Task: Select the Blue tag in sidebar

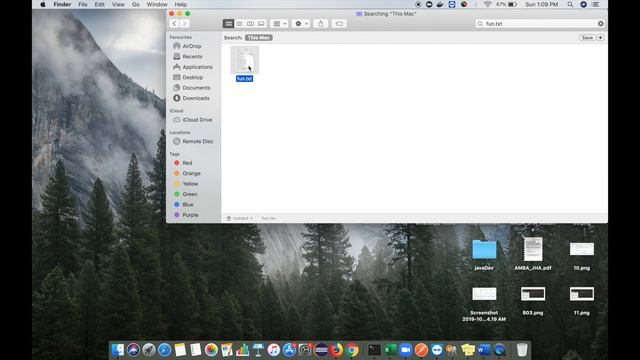Action: click(x=188, y=204)
